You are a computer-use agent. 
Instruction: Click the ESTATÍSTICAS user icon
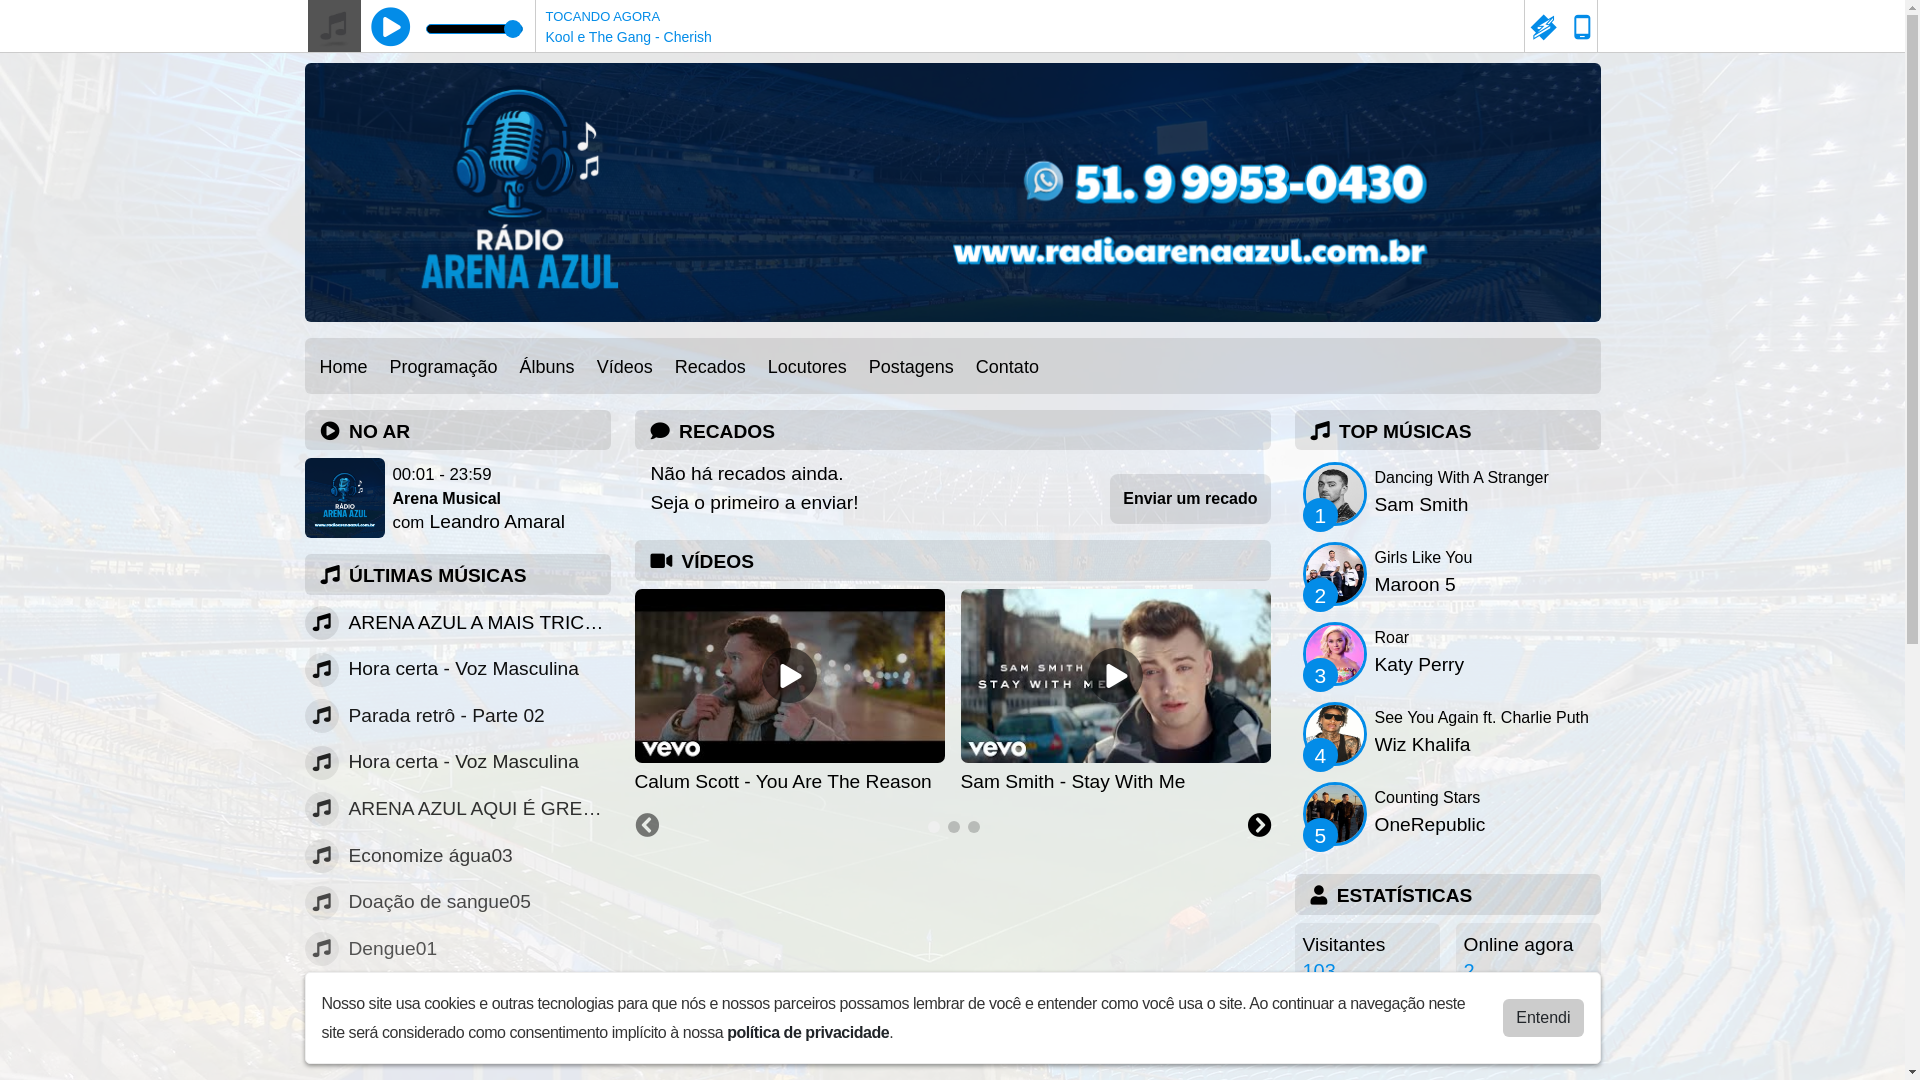[1319, 895]
